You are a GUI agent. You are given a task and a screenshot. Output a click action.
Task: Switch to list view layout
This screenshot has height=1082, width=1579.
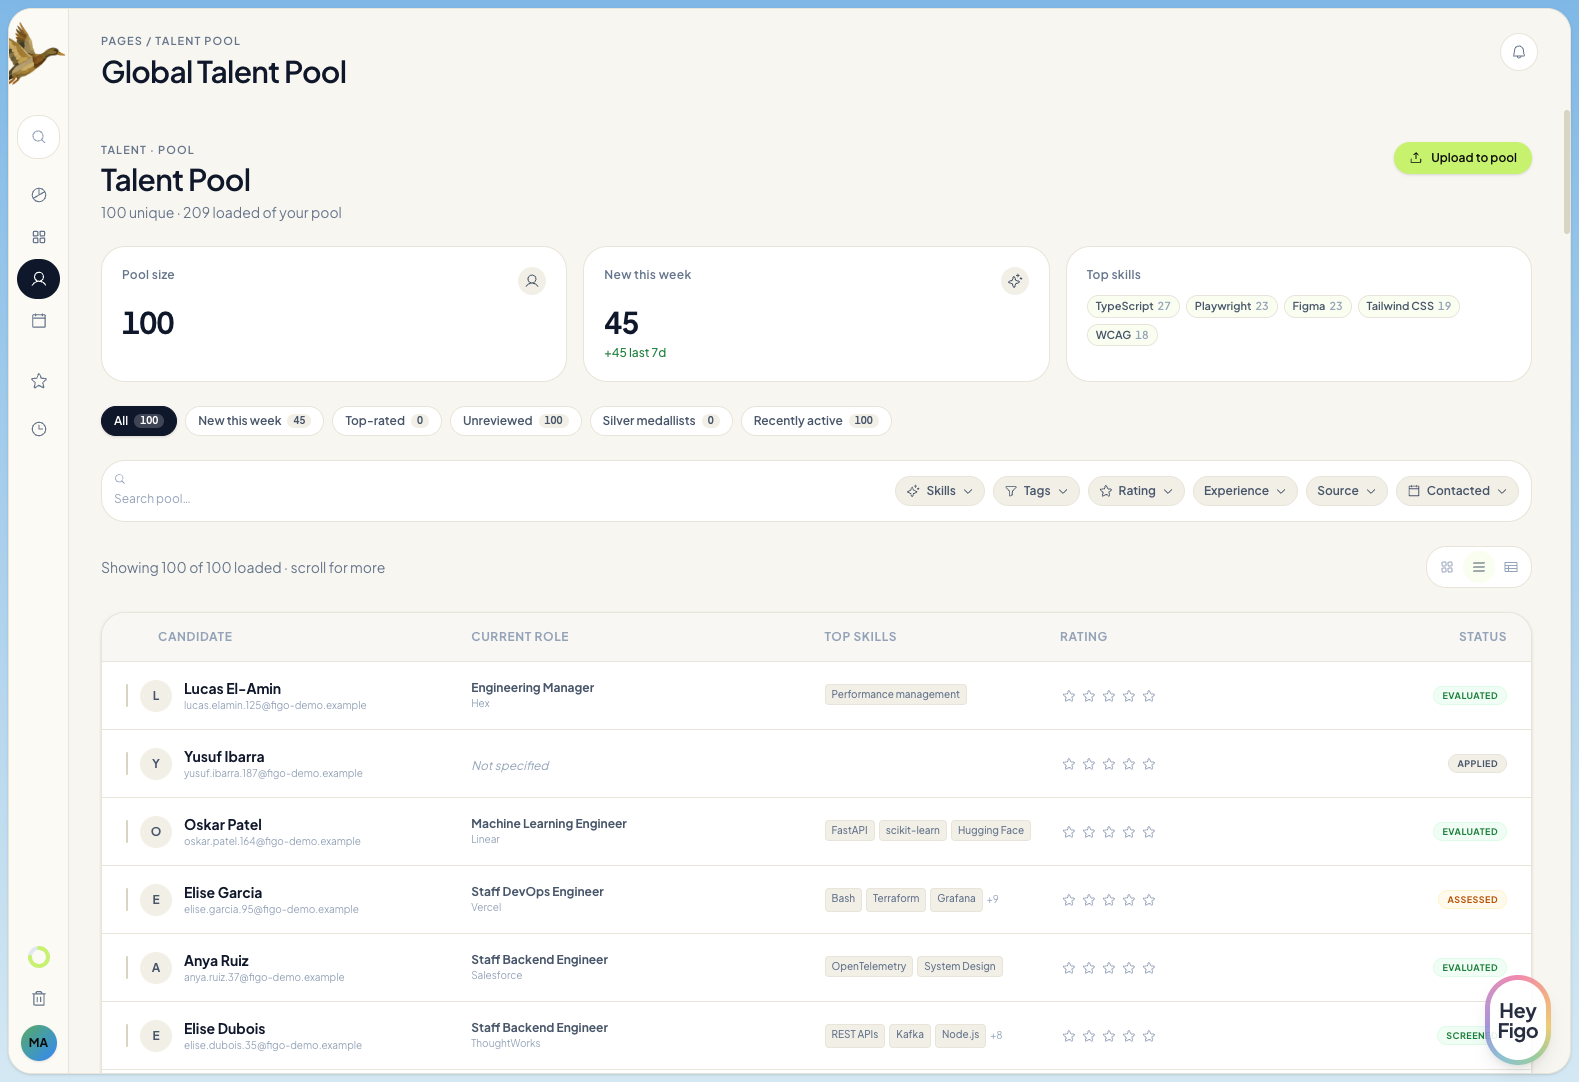click(x=1479, y=567)
